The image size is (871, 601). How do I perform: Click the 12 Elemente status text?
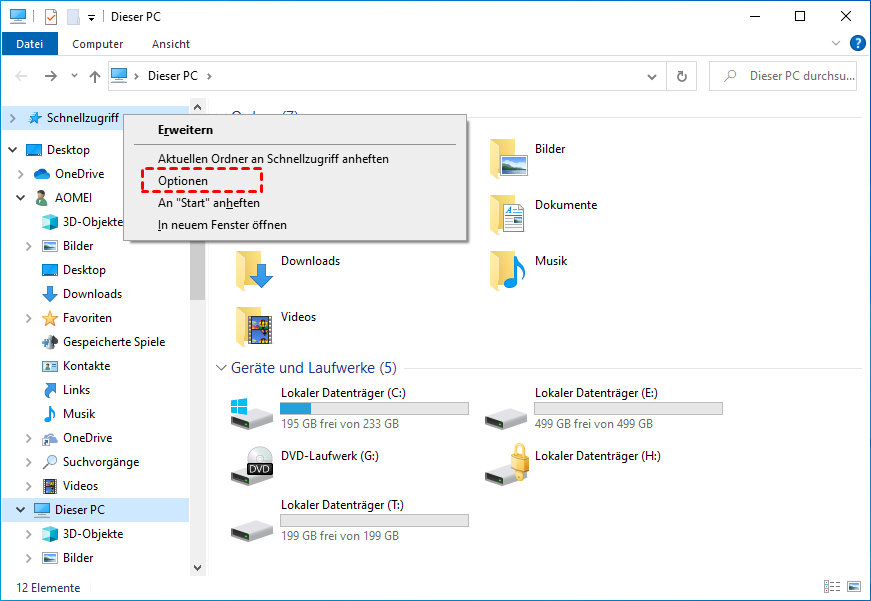click(48, 588)
